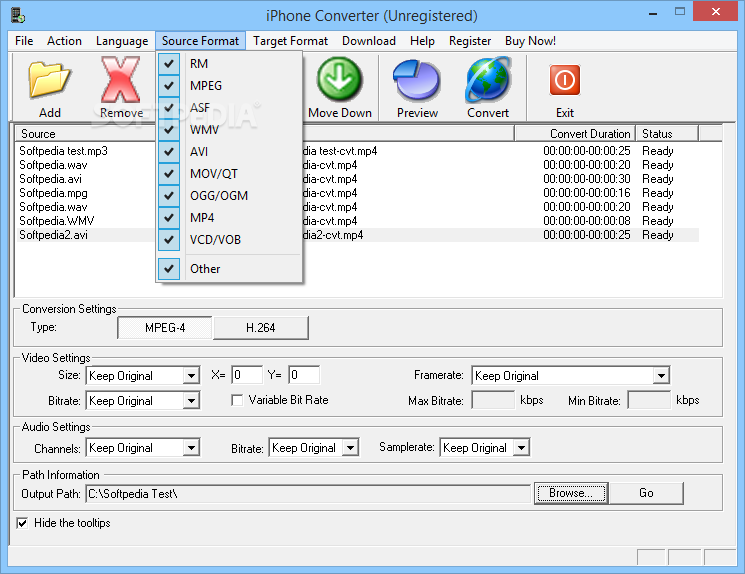Click the green Move Down arrow icon
The width and height of the screenshot is (745, 574).
[339, 79]
